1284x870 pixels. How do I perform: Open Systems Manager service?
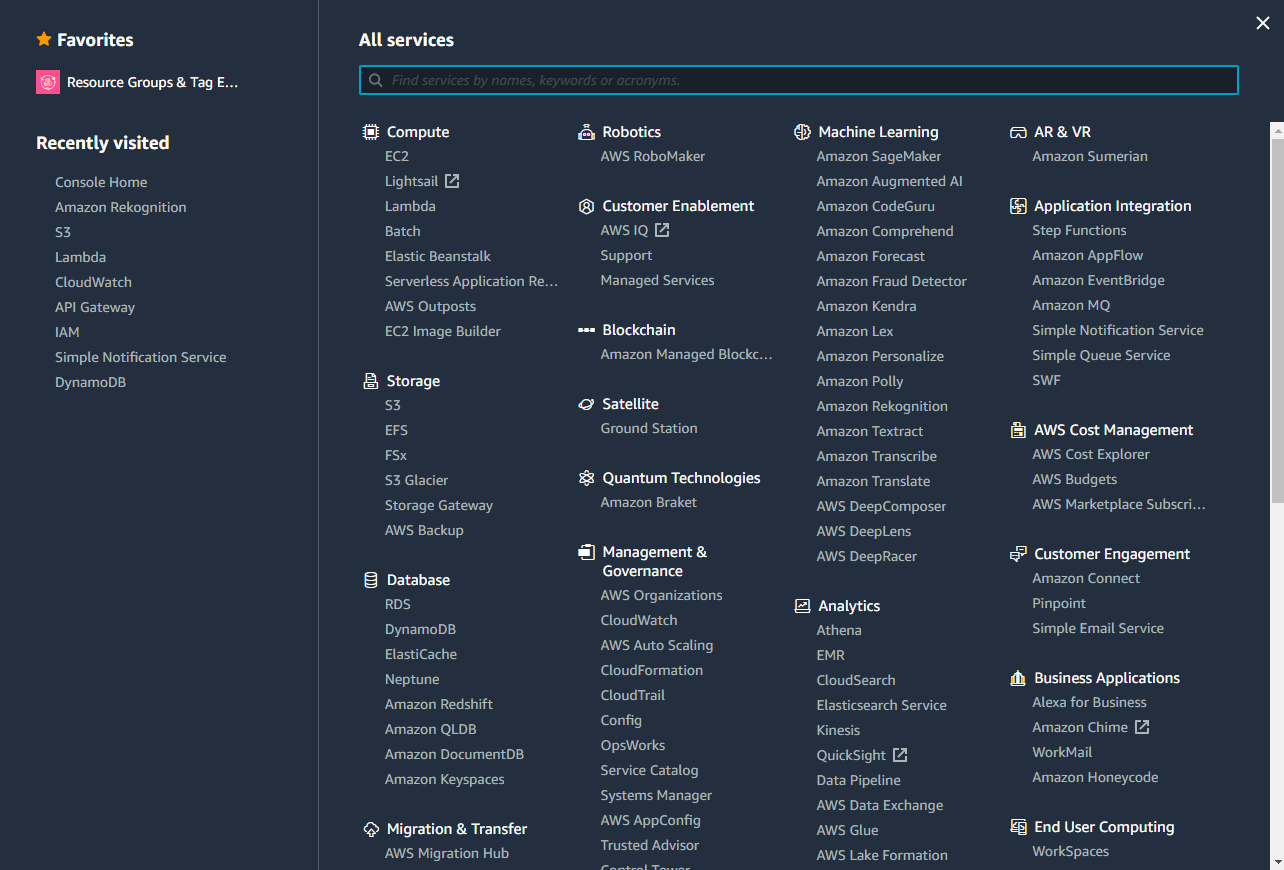tap(657, 795)
